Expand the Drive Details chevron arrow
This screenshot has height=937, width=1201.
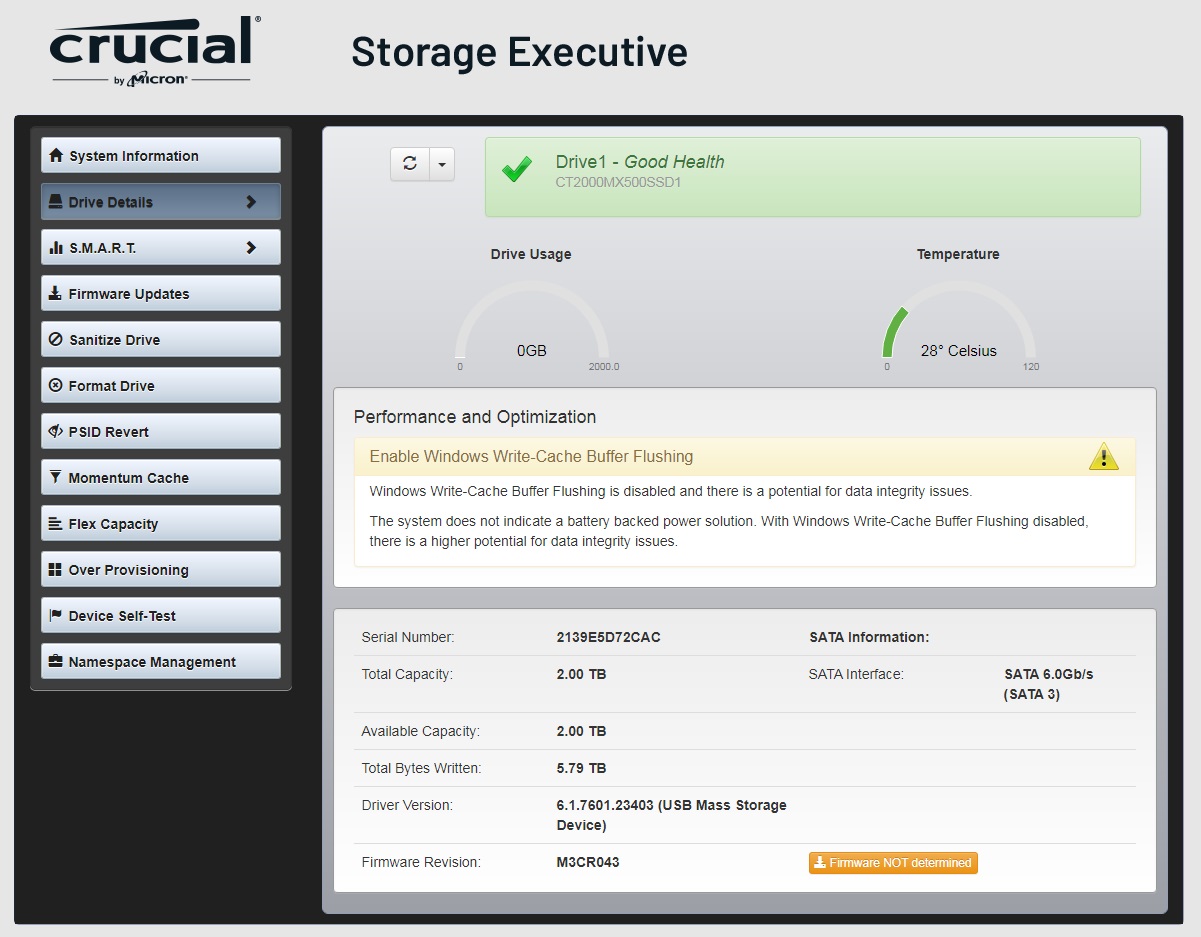251,202
